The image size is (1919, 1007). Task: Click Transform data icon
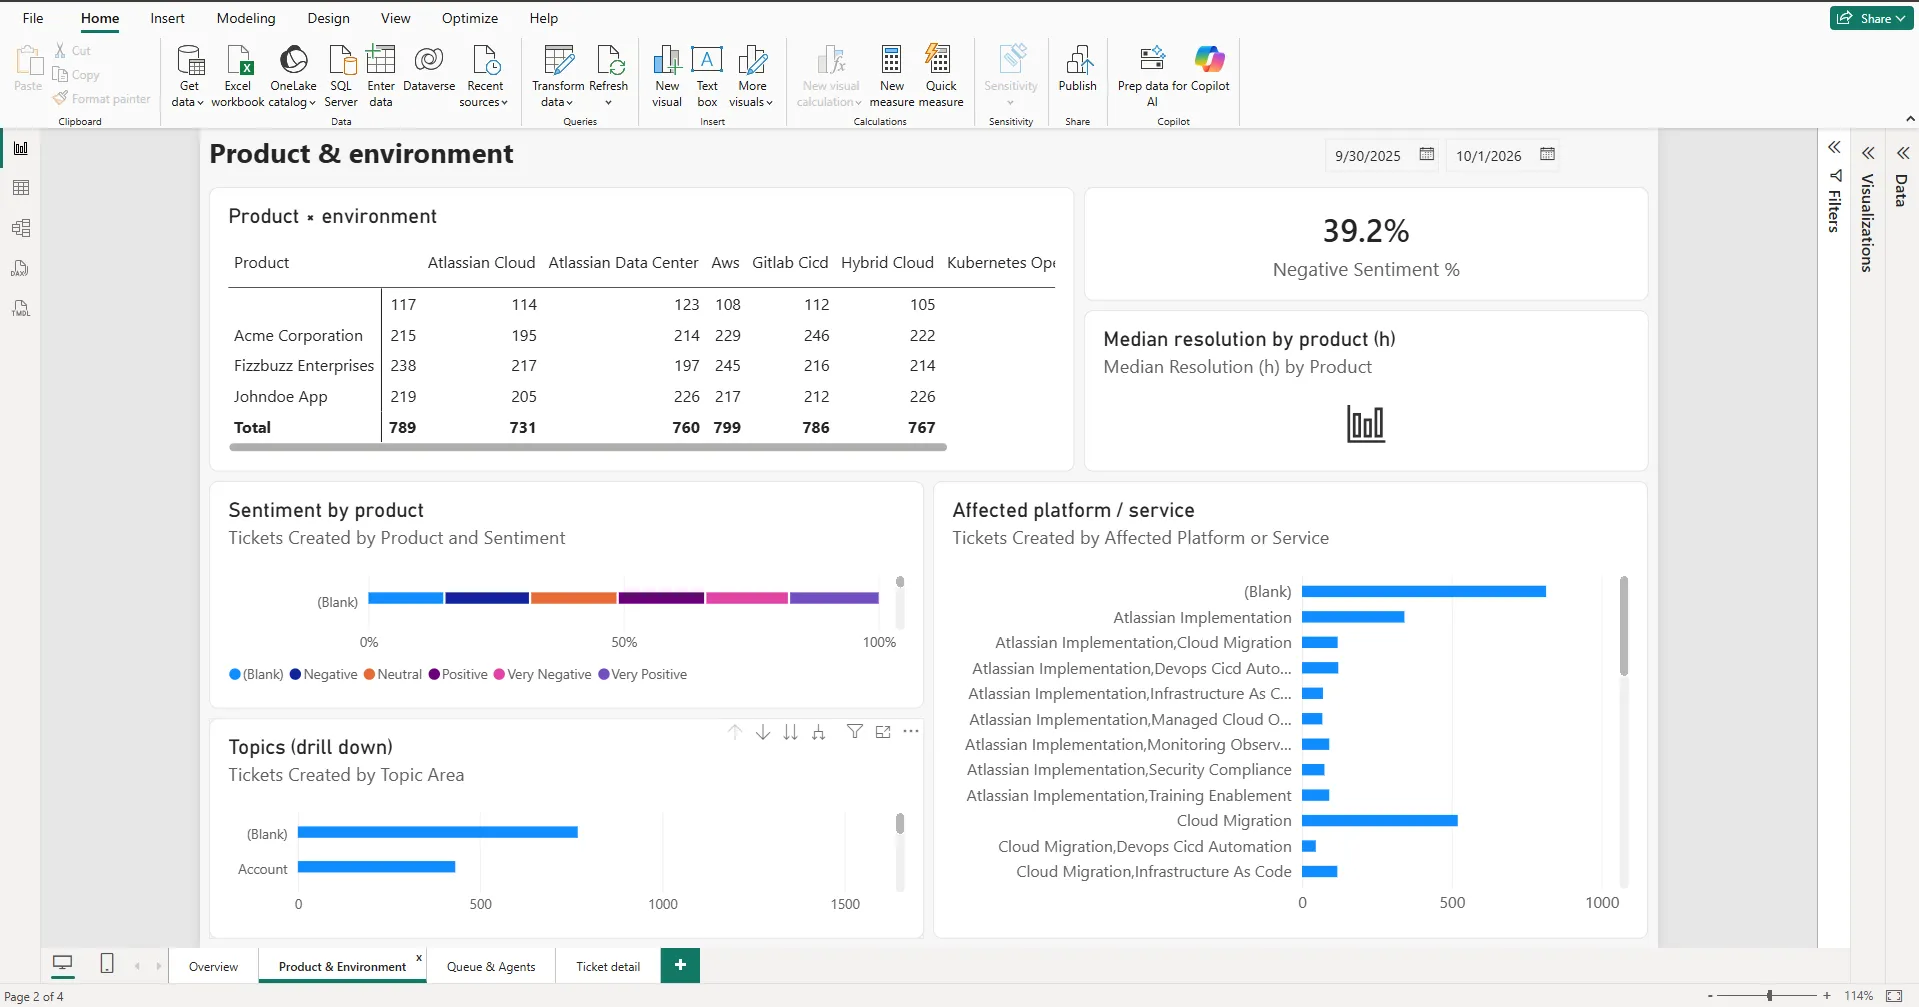tap(558, 60)
